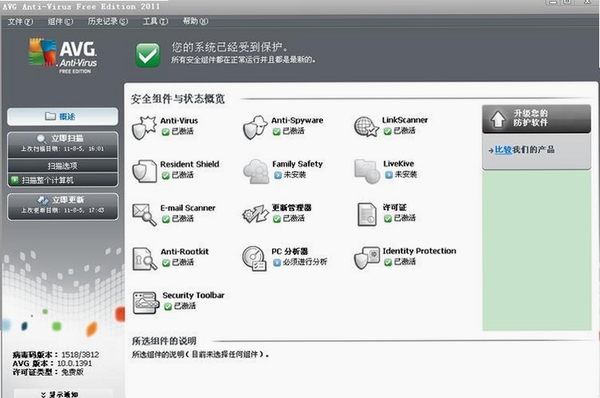Screen dimensions: 600x398
Task: Click the LiveKive label
Action: coord(399,163)
